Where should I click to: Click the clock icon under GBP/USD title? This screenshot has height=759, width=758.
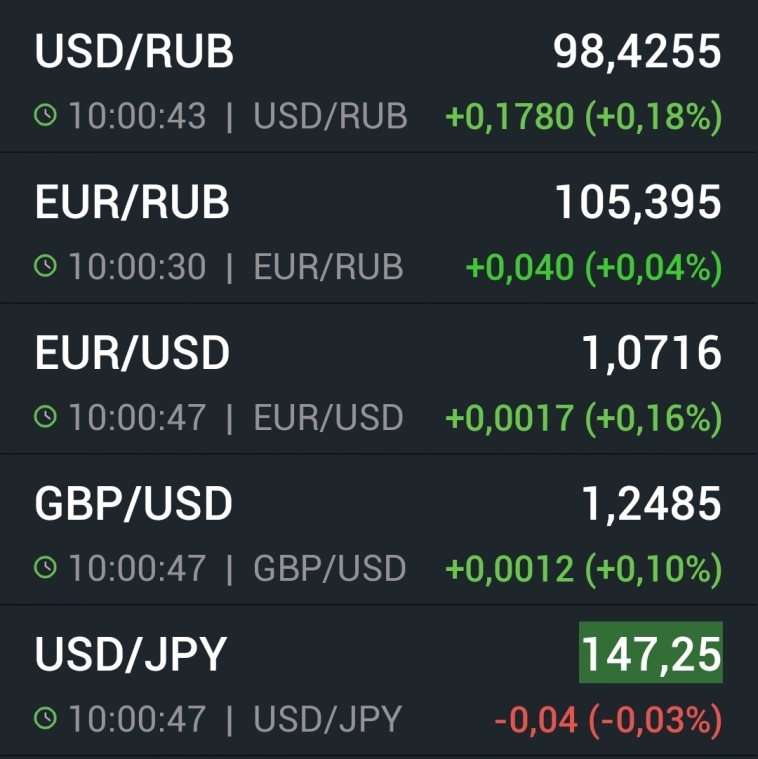point(46,569)
